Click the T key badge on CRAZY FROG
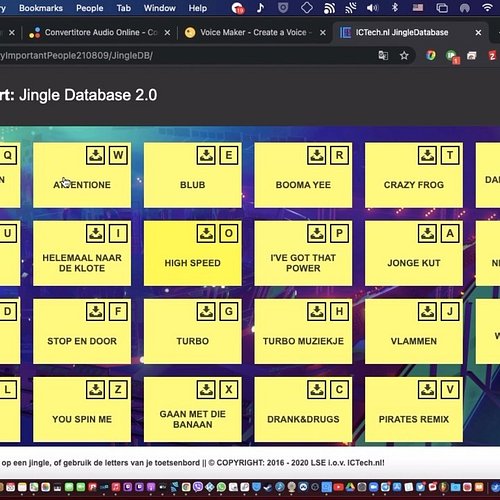 [450, 155]
